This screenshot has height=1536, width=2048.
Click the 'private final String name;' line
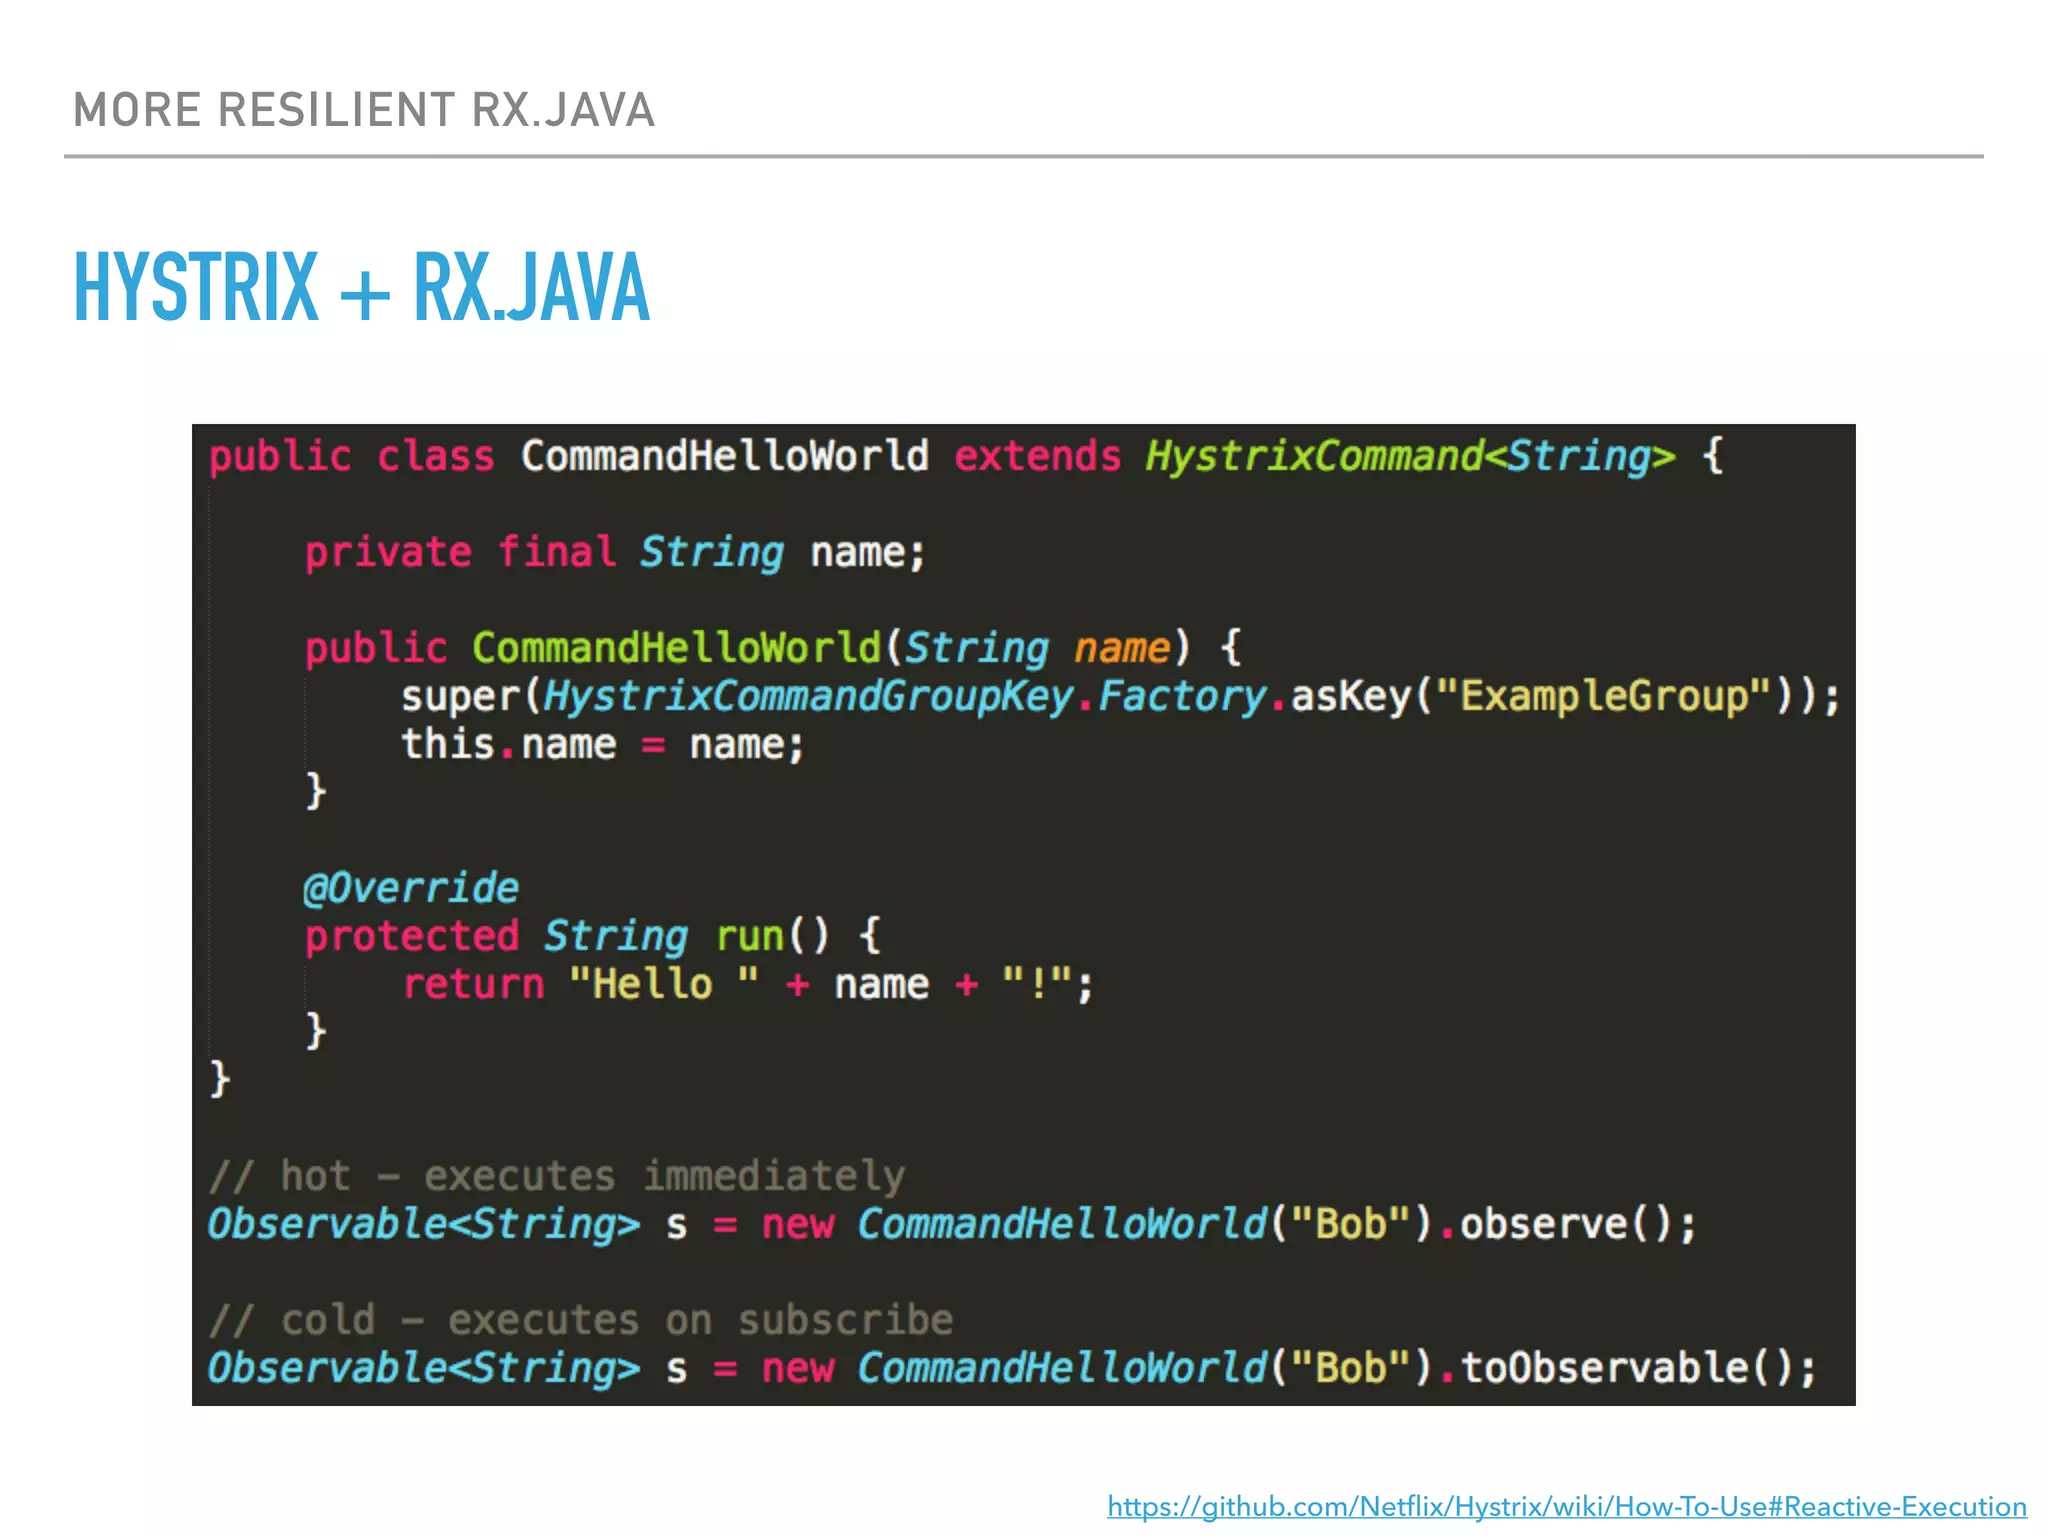(615, 553)
